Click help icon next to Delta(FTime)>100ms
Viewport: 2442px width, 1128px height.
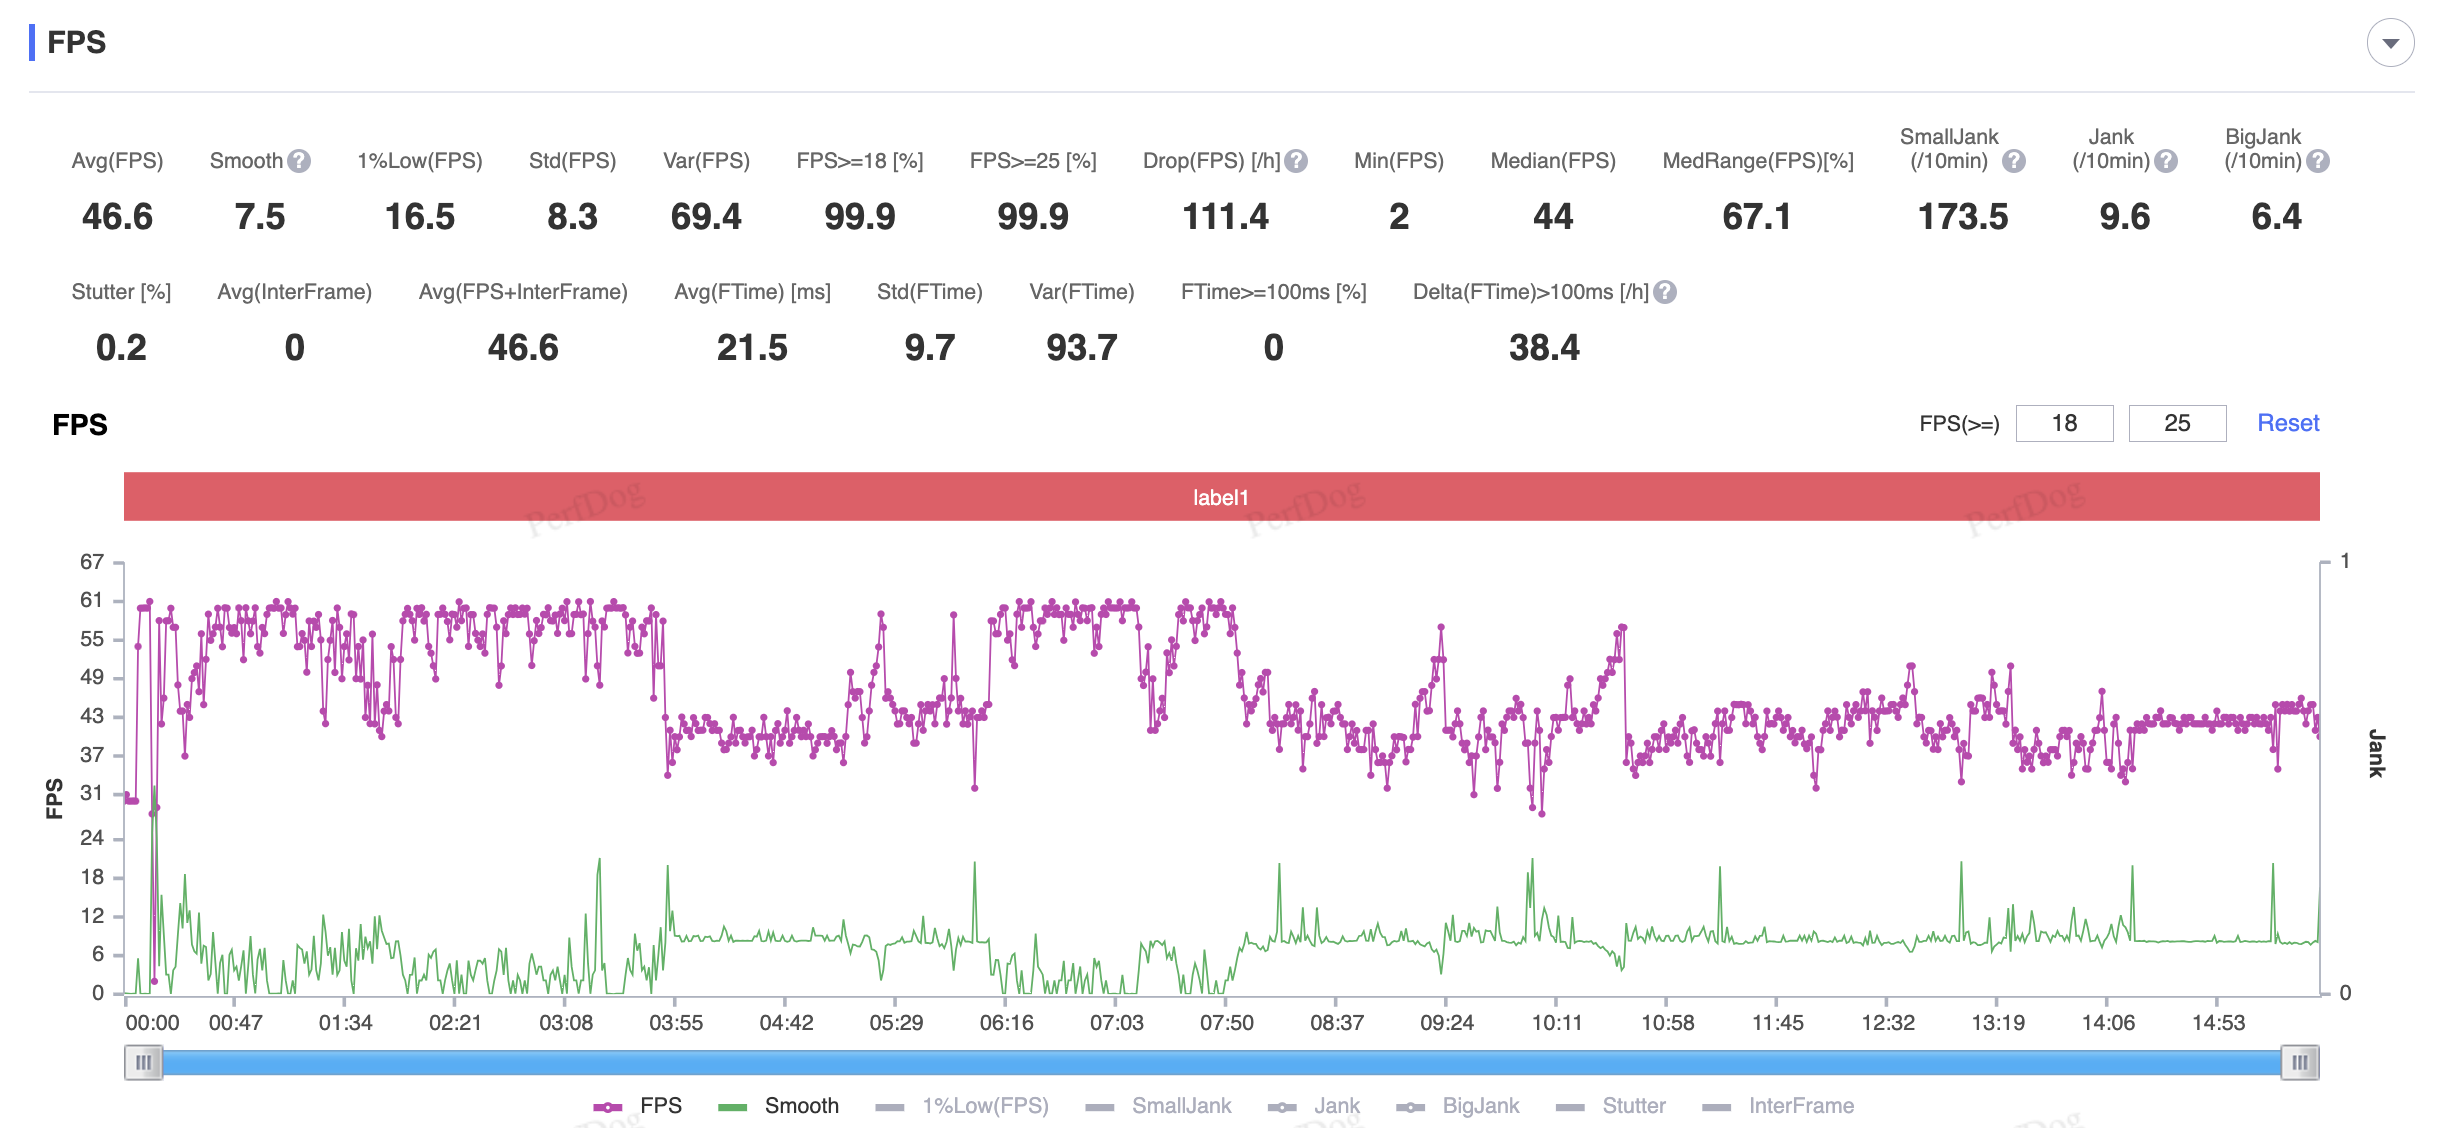coord(1665,292)
